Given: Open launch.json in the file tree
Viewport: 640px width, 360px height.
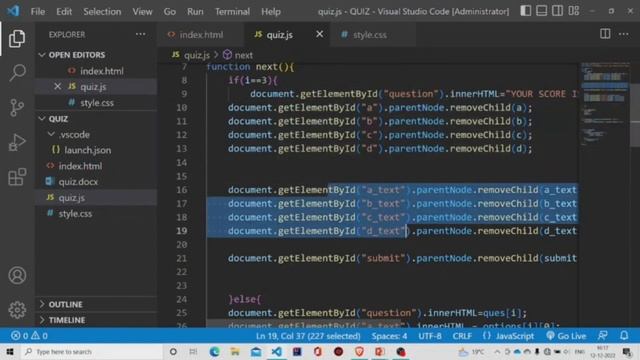Looking at the screenshot, I should 87,150.
